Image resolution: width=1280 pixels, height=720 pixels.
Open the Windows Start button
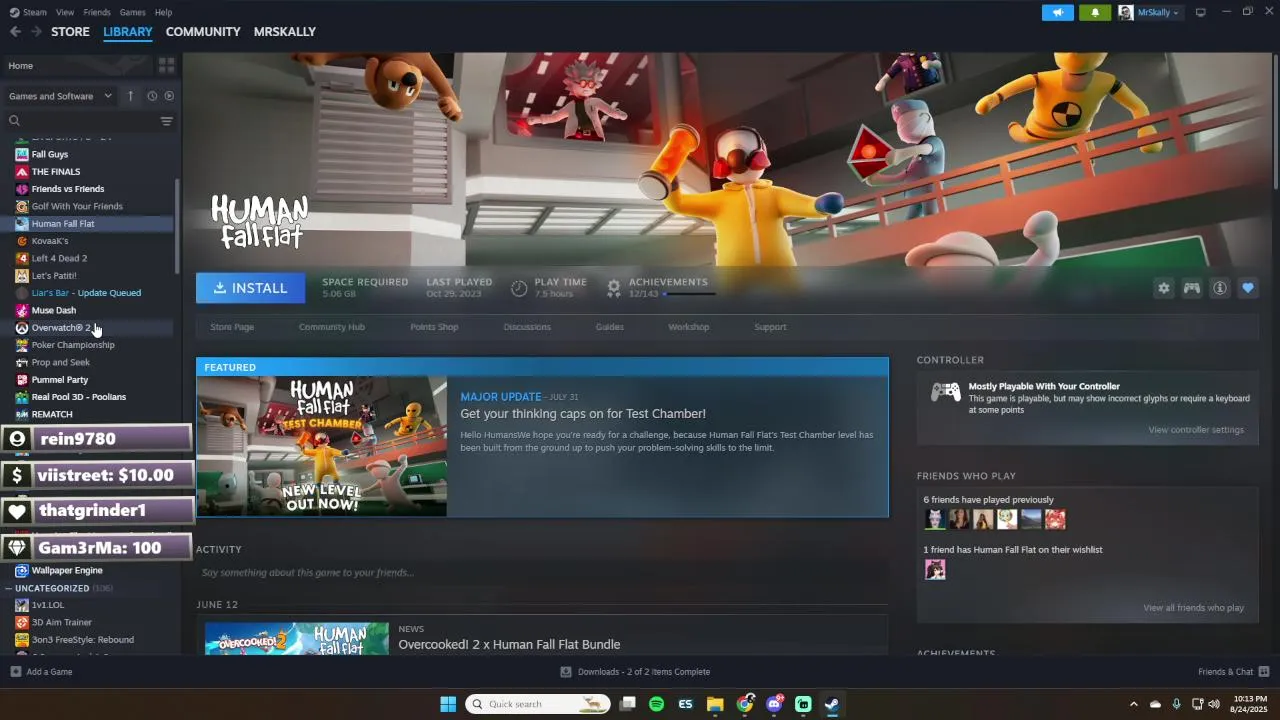pyautogui.click(x=448, y=704)
